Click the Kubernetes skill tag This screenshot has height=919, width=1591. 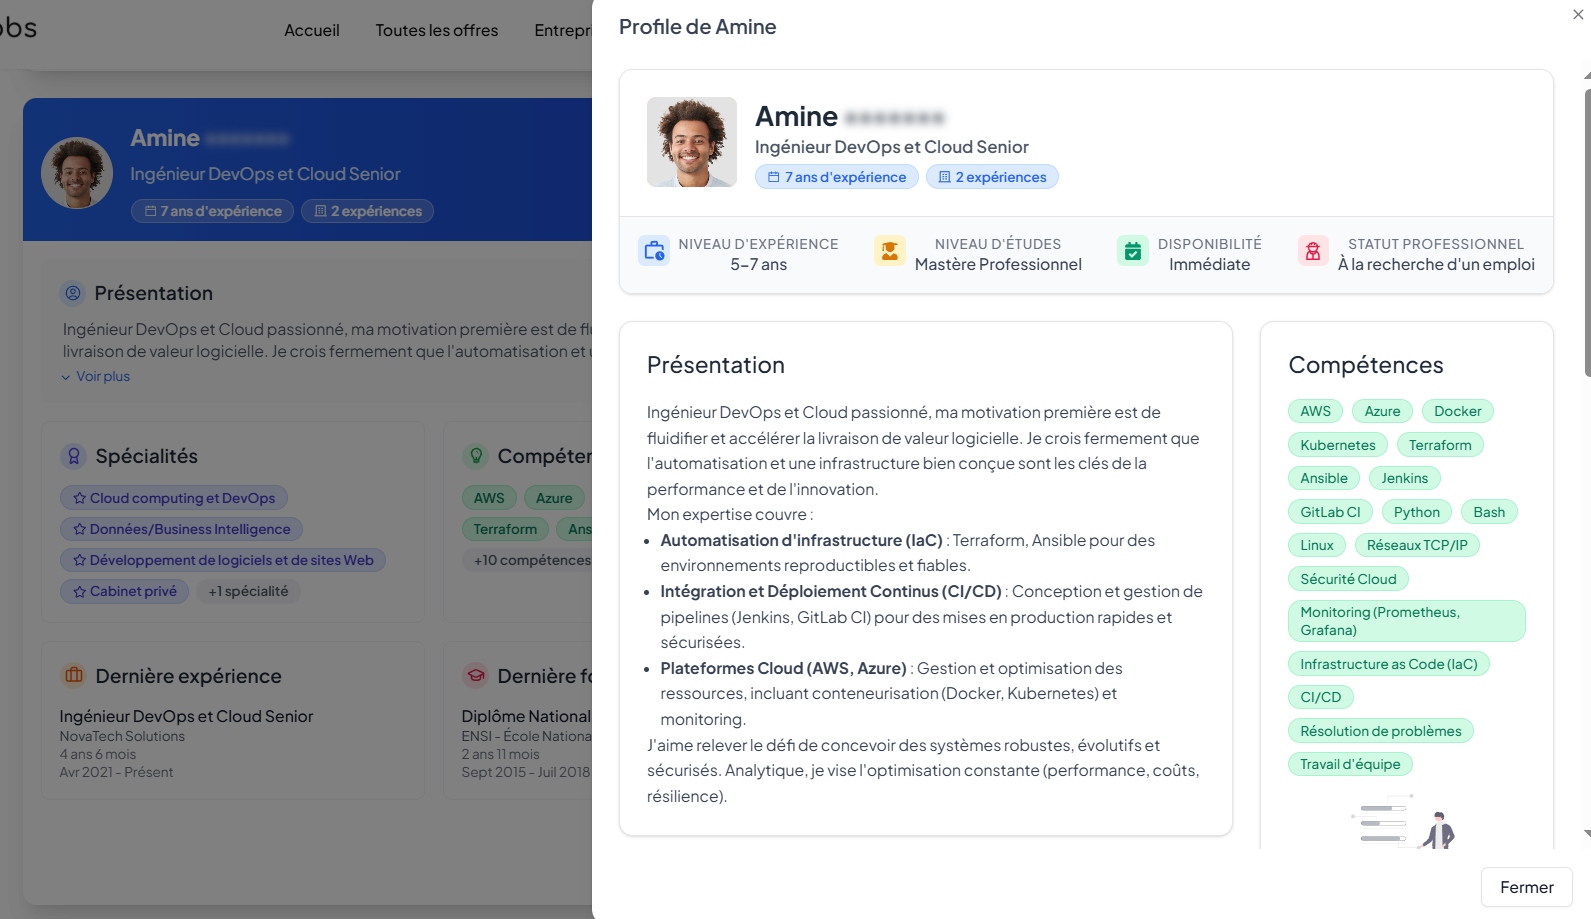click(x=1337, y=445)
